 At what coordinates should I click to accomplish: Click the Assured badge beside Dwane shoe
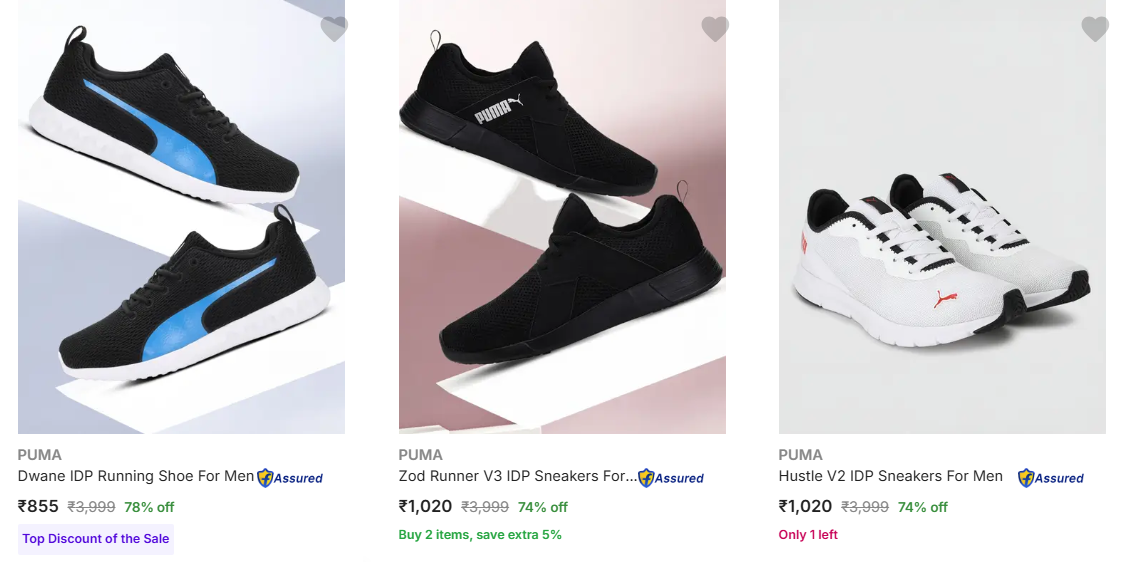coord(290,478)
